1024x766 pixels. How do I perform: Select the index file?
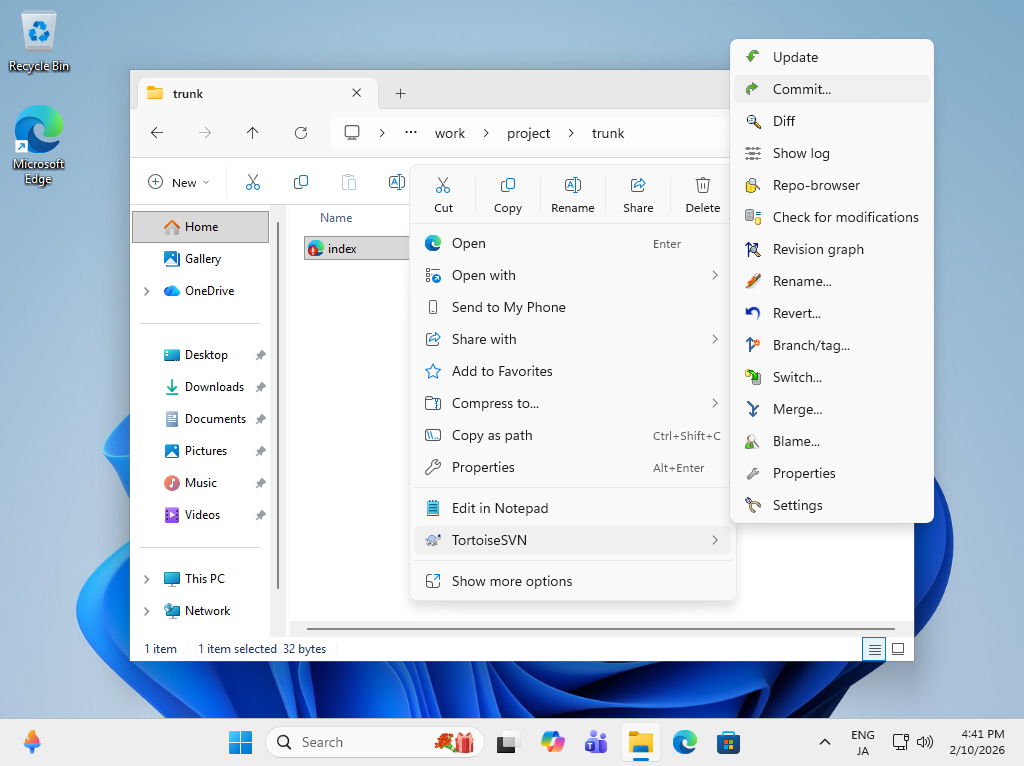click(357, 248)
